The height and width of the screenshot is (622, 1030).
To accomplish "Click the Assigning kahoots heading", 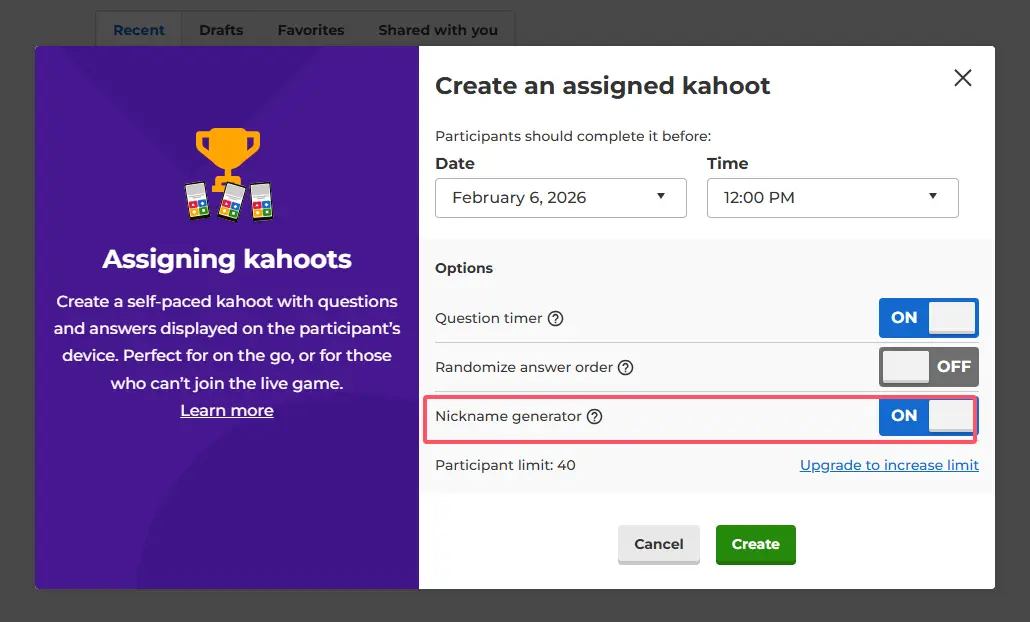I will coord(227,260).
